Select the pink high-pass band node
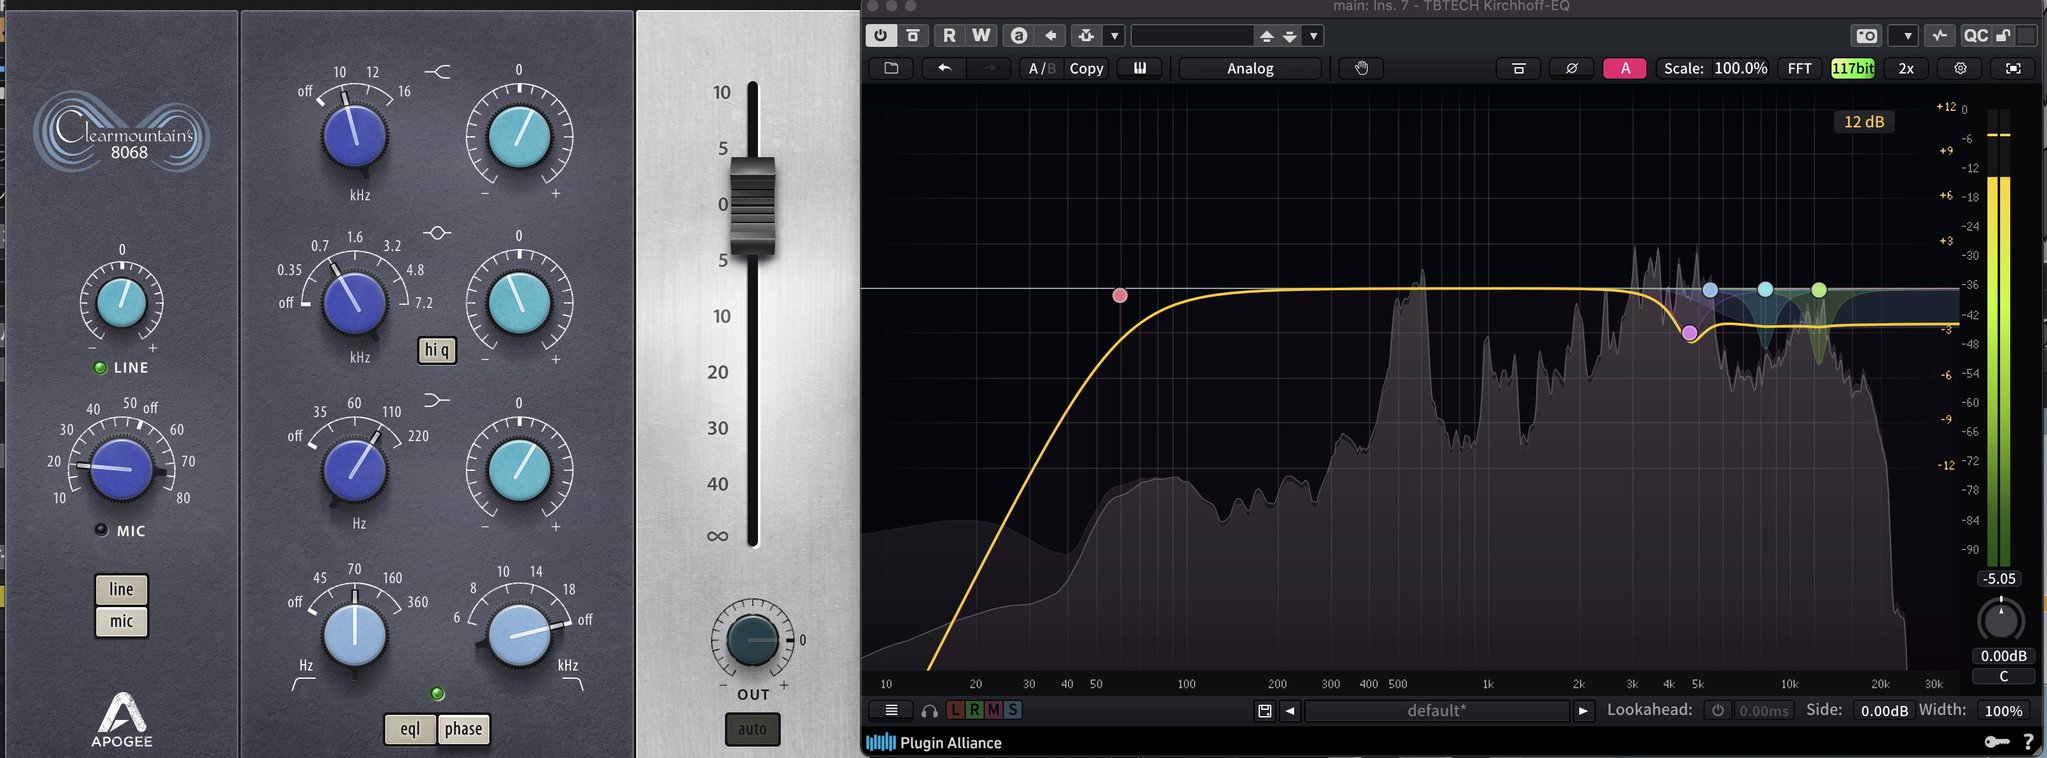Viewport: 2047px width, 758px height. coord(1120,295)
